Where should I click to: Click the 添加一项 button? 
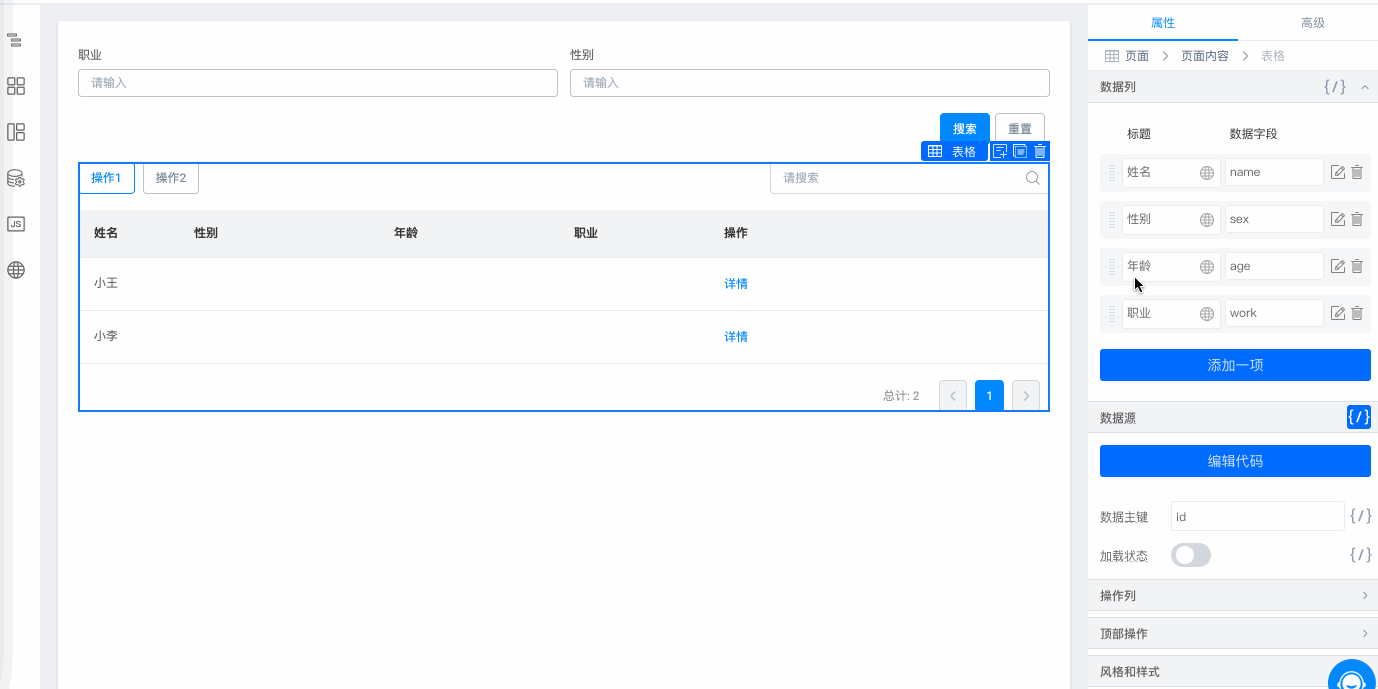click(x=1235, y=365)
